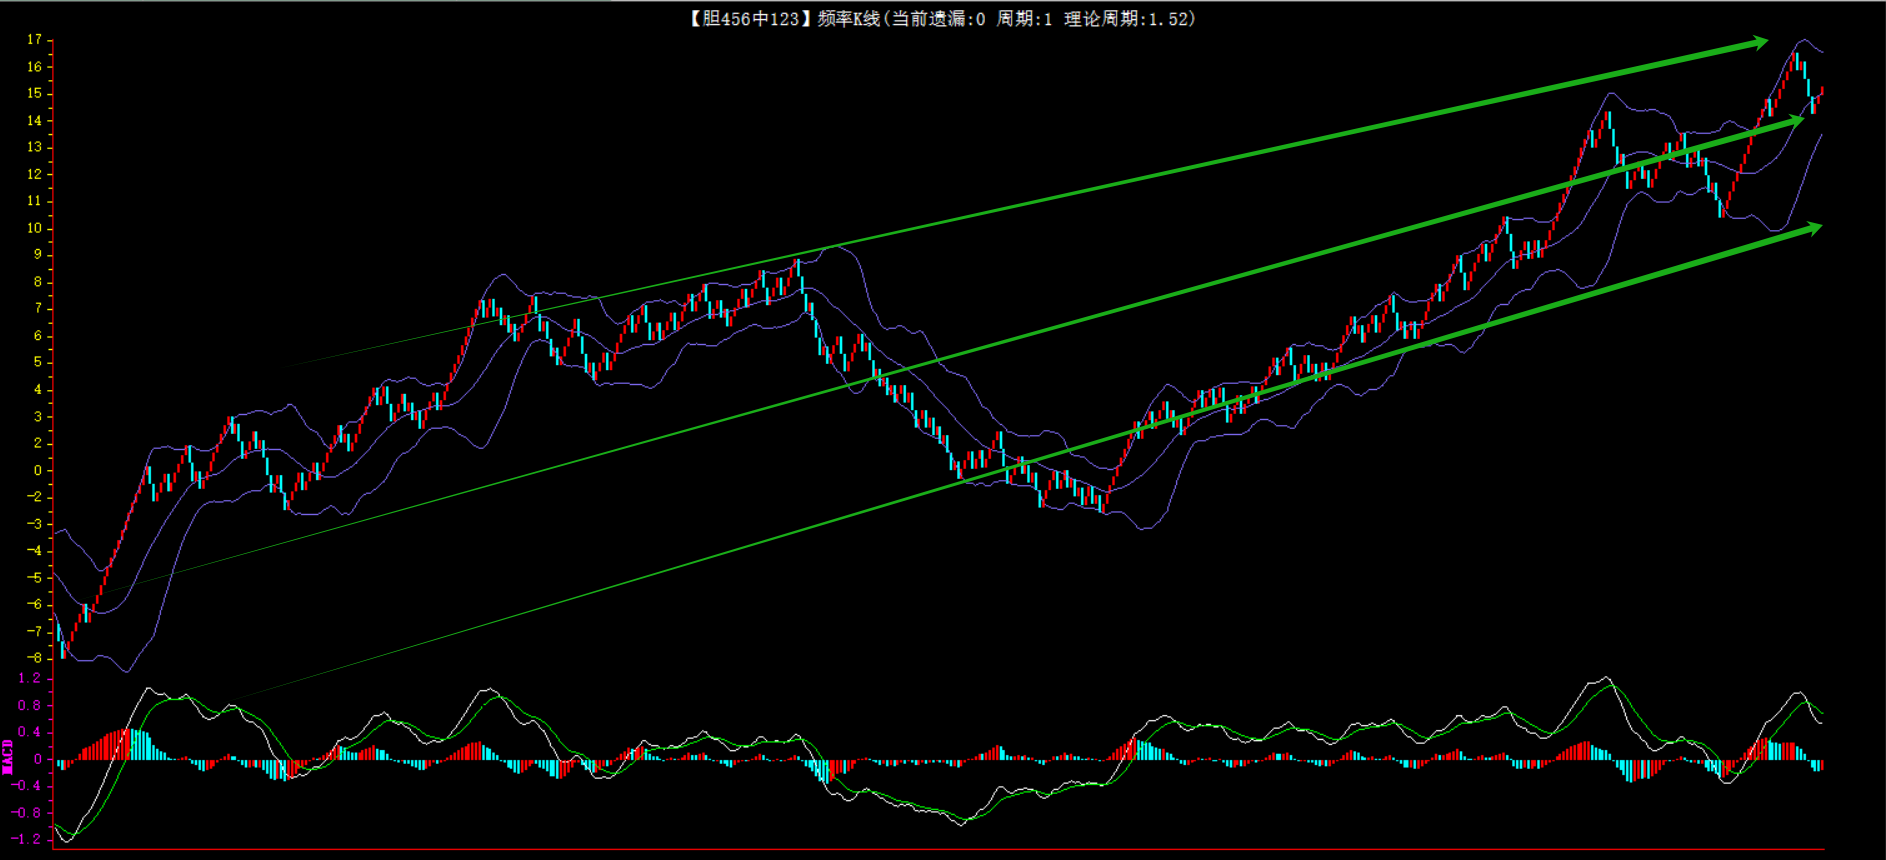Click the 周期:1 text in title
The height and width of the screenshot is (860, 1886).
(x=1024, y=19)
